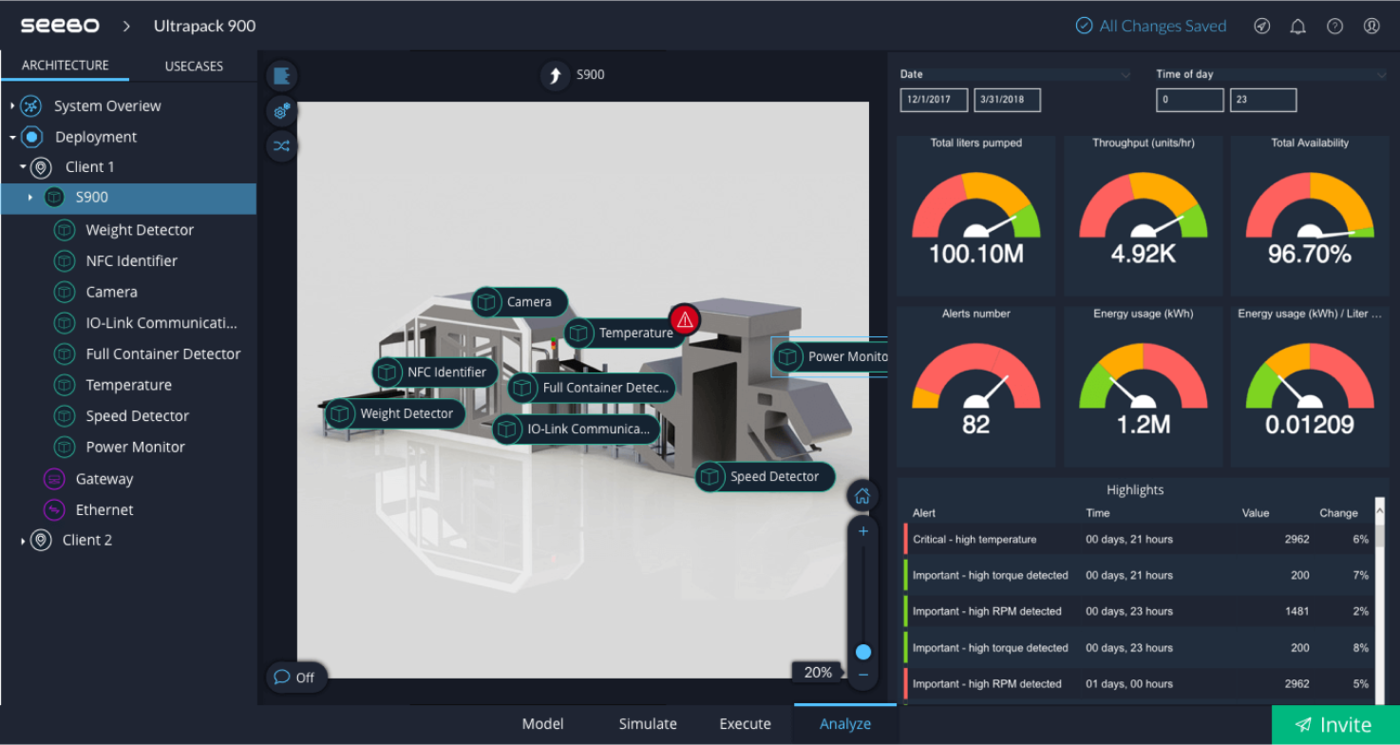Click the System Overview network icon

pos(31,106)
